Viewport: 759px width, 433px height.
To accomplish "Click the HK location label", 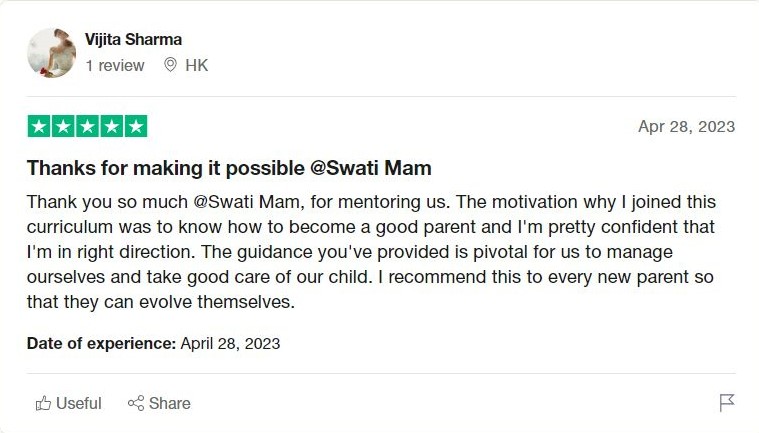I will [197, 65].
